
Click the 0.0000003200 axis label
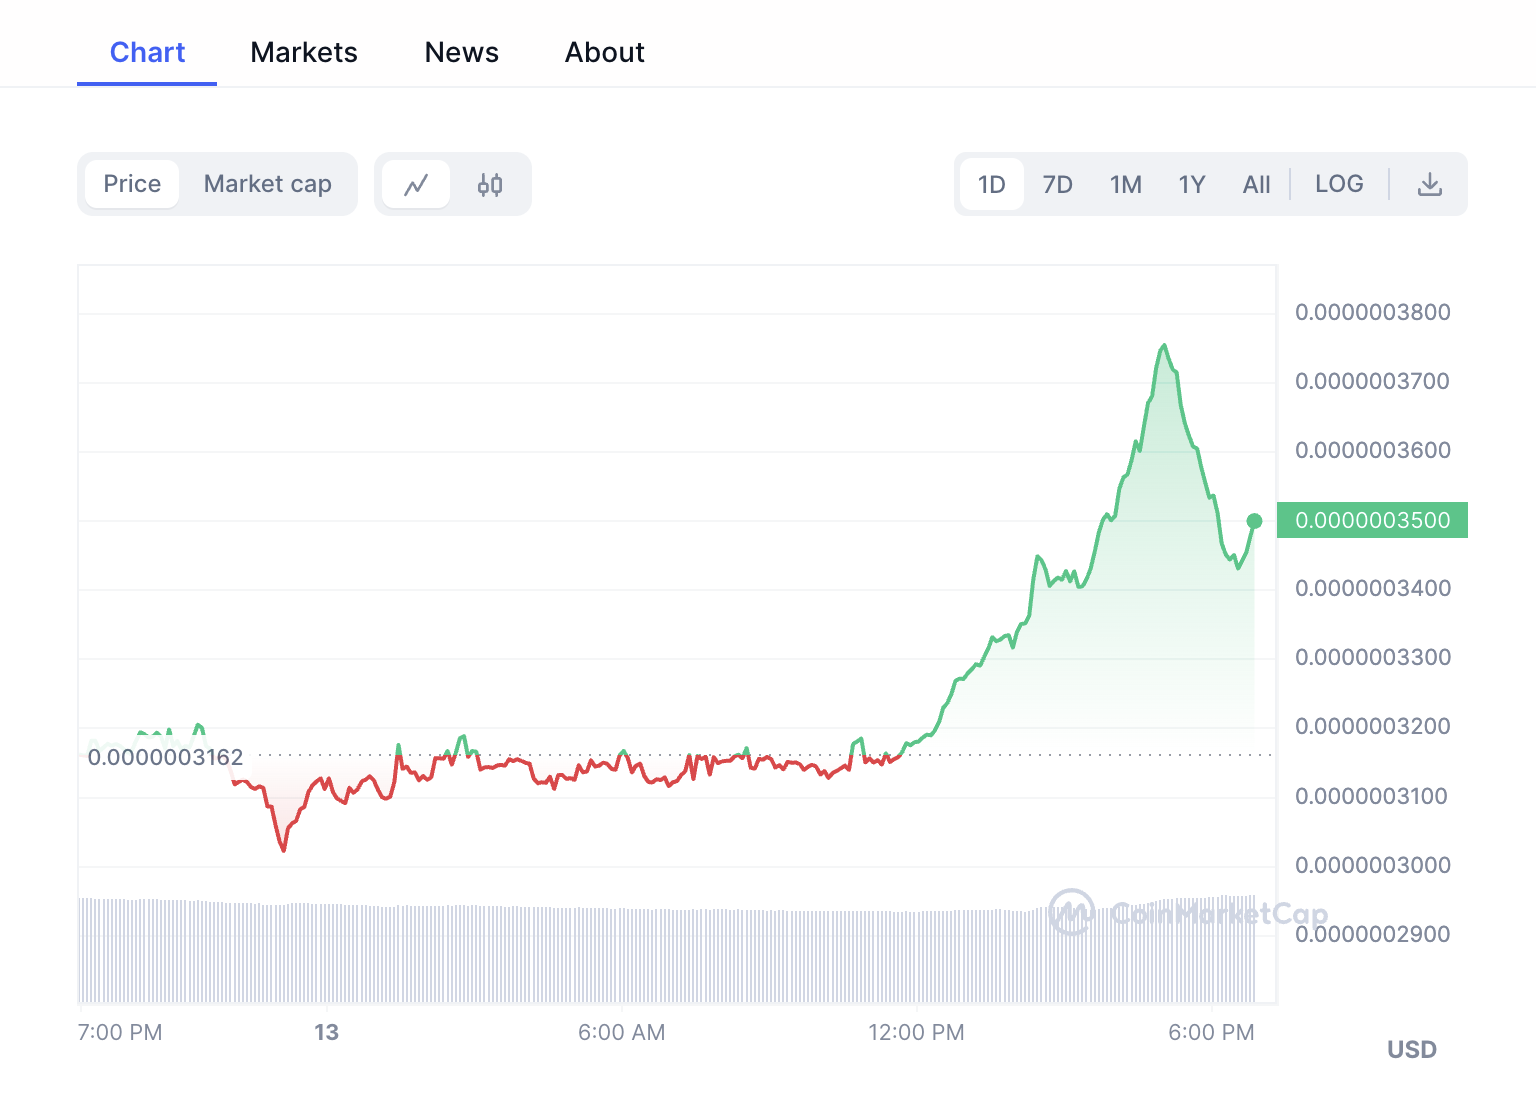pos(1373,726)
